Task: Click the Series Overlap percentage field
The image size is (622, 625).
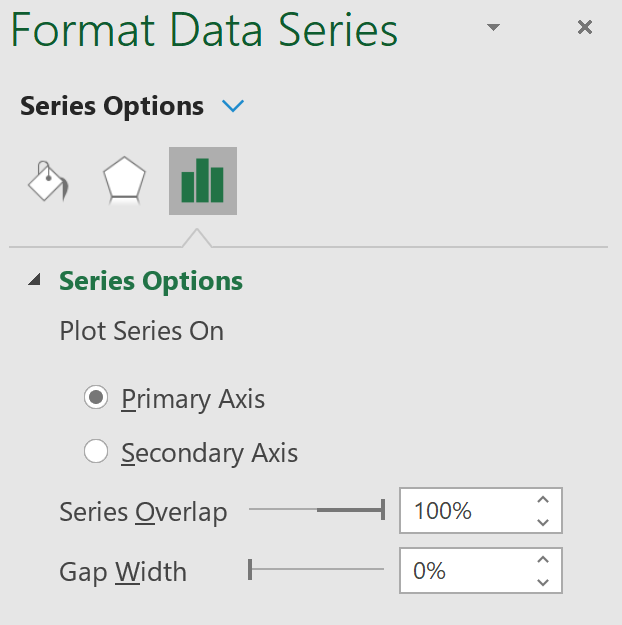Action: [x=466, y=510]
